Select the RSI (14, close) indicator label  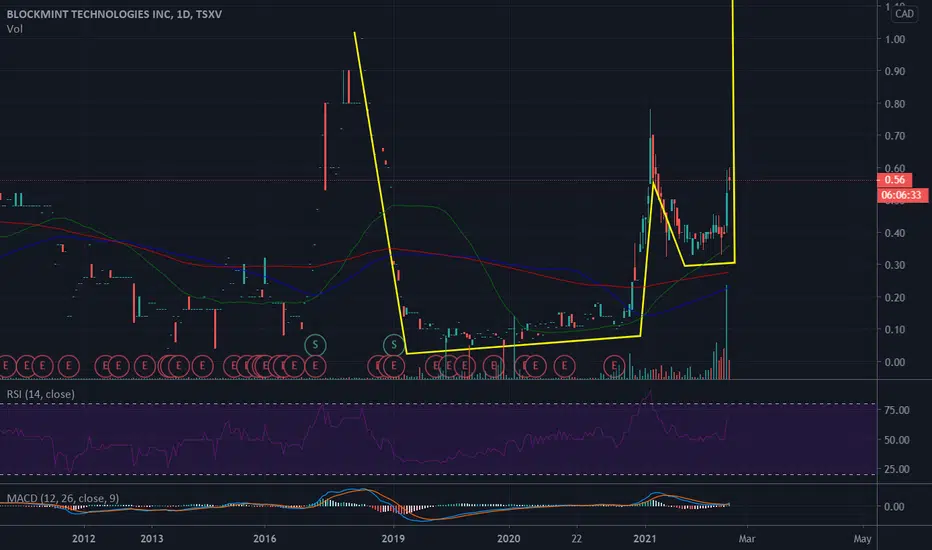tap(40, 394)
